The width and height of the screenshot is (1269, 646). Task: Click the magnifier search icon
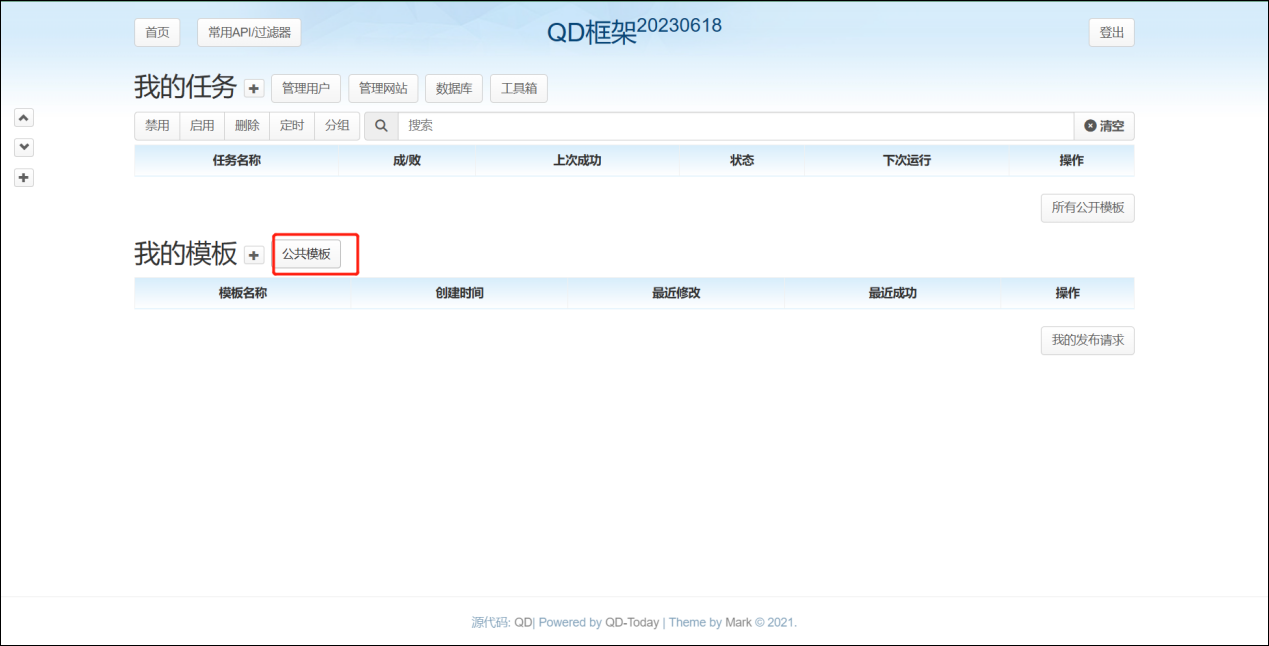381,126
